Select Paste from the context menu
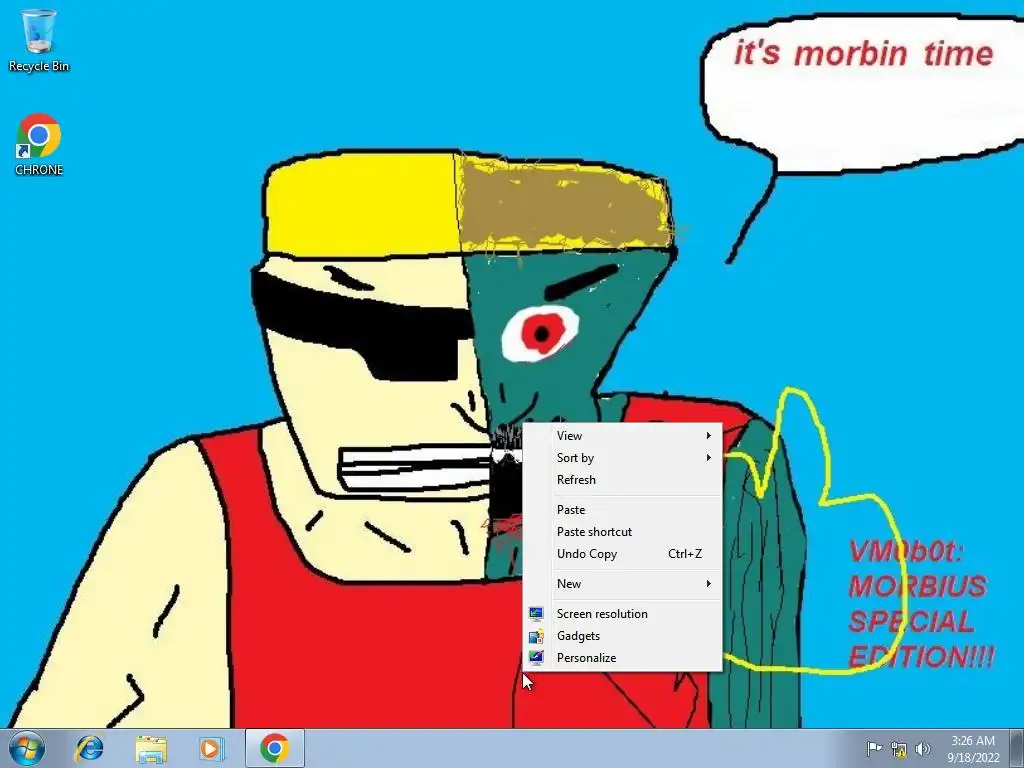Screen dimensions: 1024x768 click(x=622, y=510)
